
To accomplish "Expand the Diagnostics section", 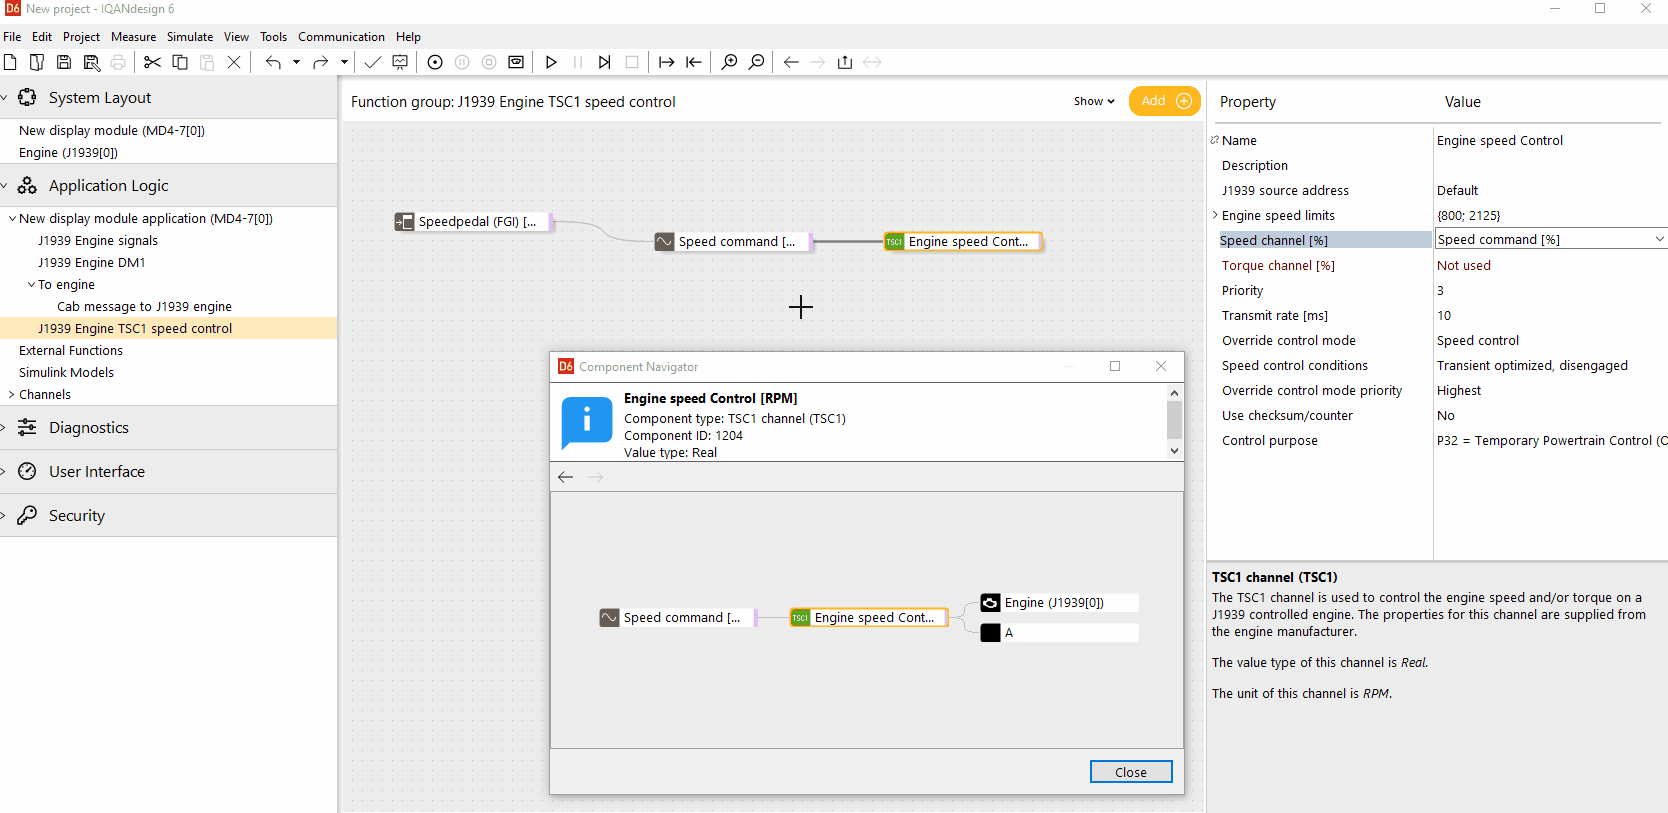I will coord(4,428).
